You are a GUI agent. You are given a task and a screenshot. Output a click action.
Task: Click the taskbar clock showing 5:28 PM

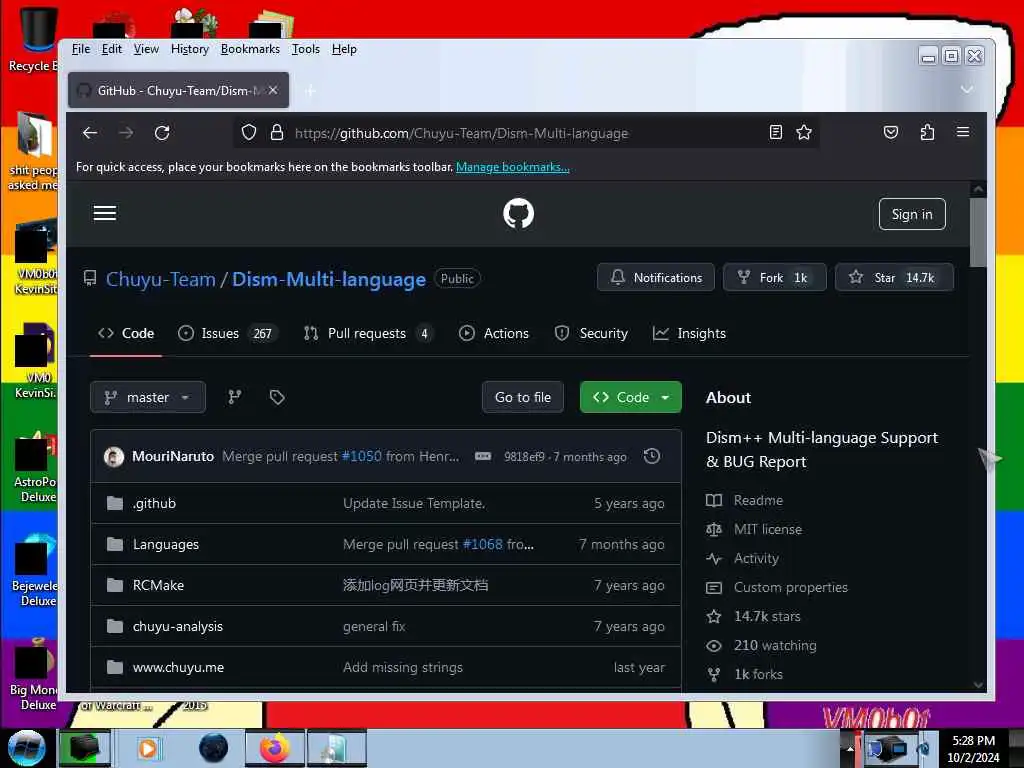click(973, 748)
